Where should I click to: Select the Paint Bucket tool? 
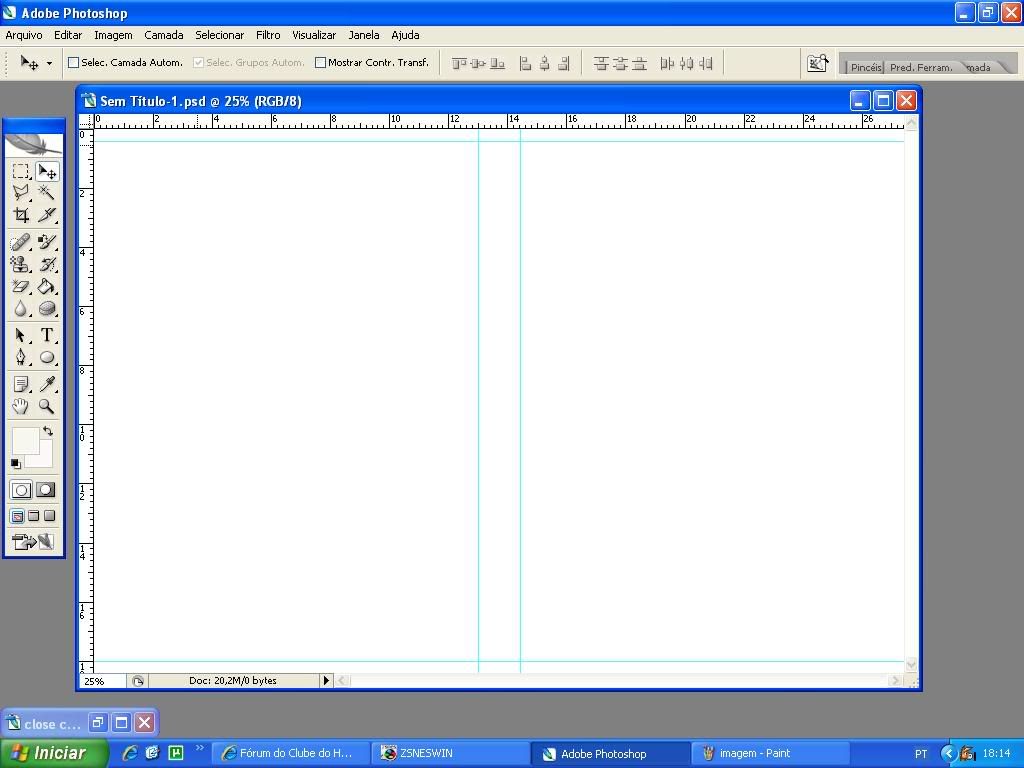pyautogui.click(x=46, y=287)
